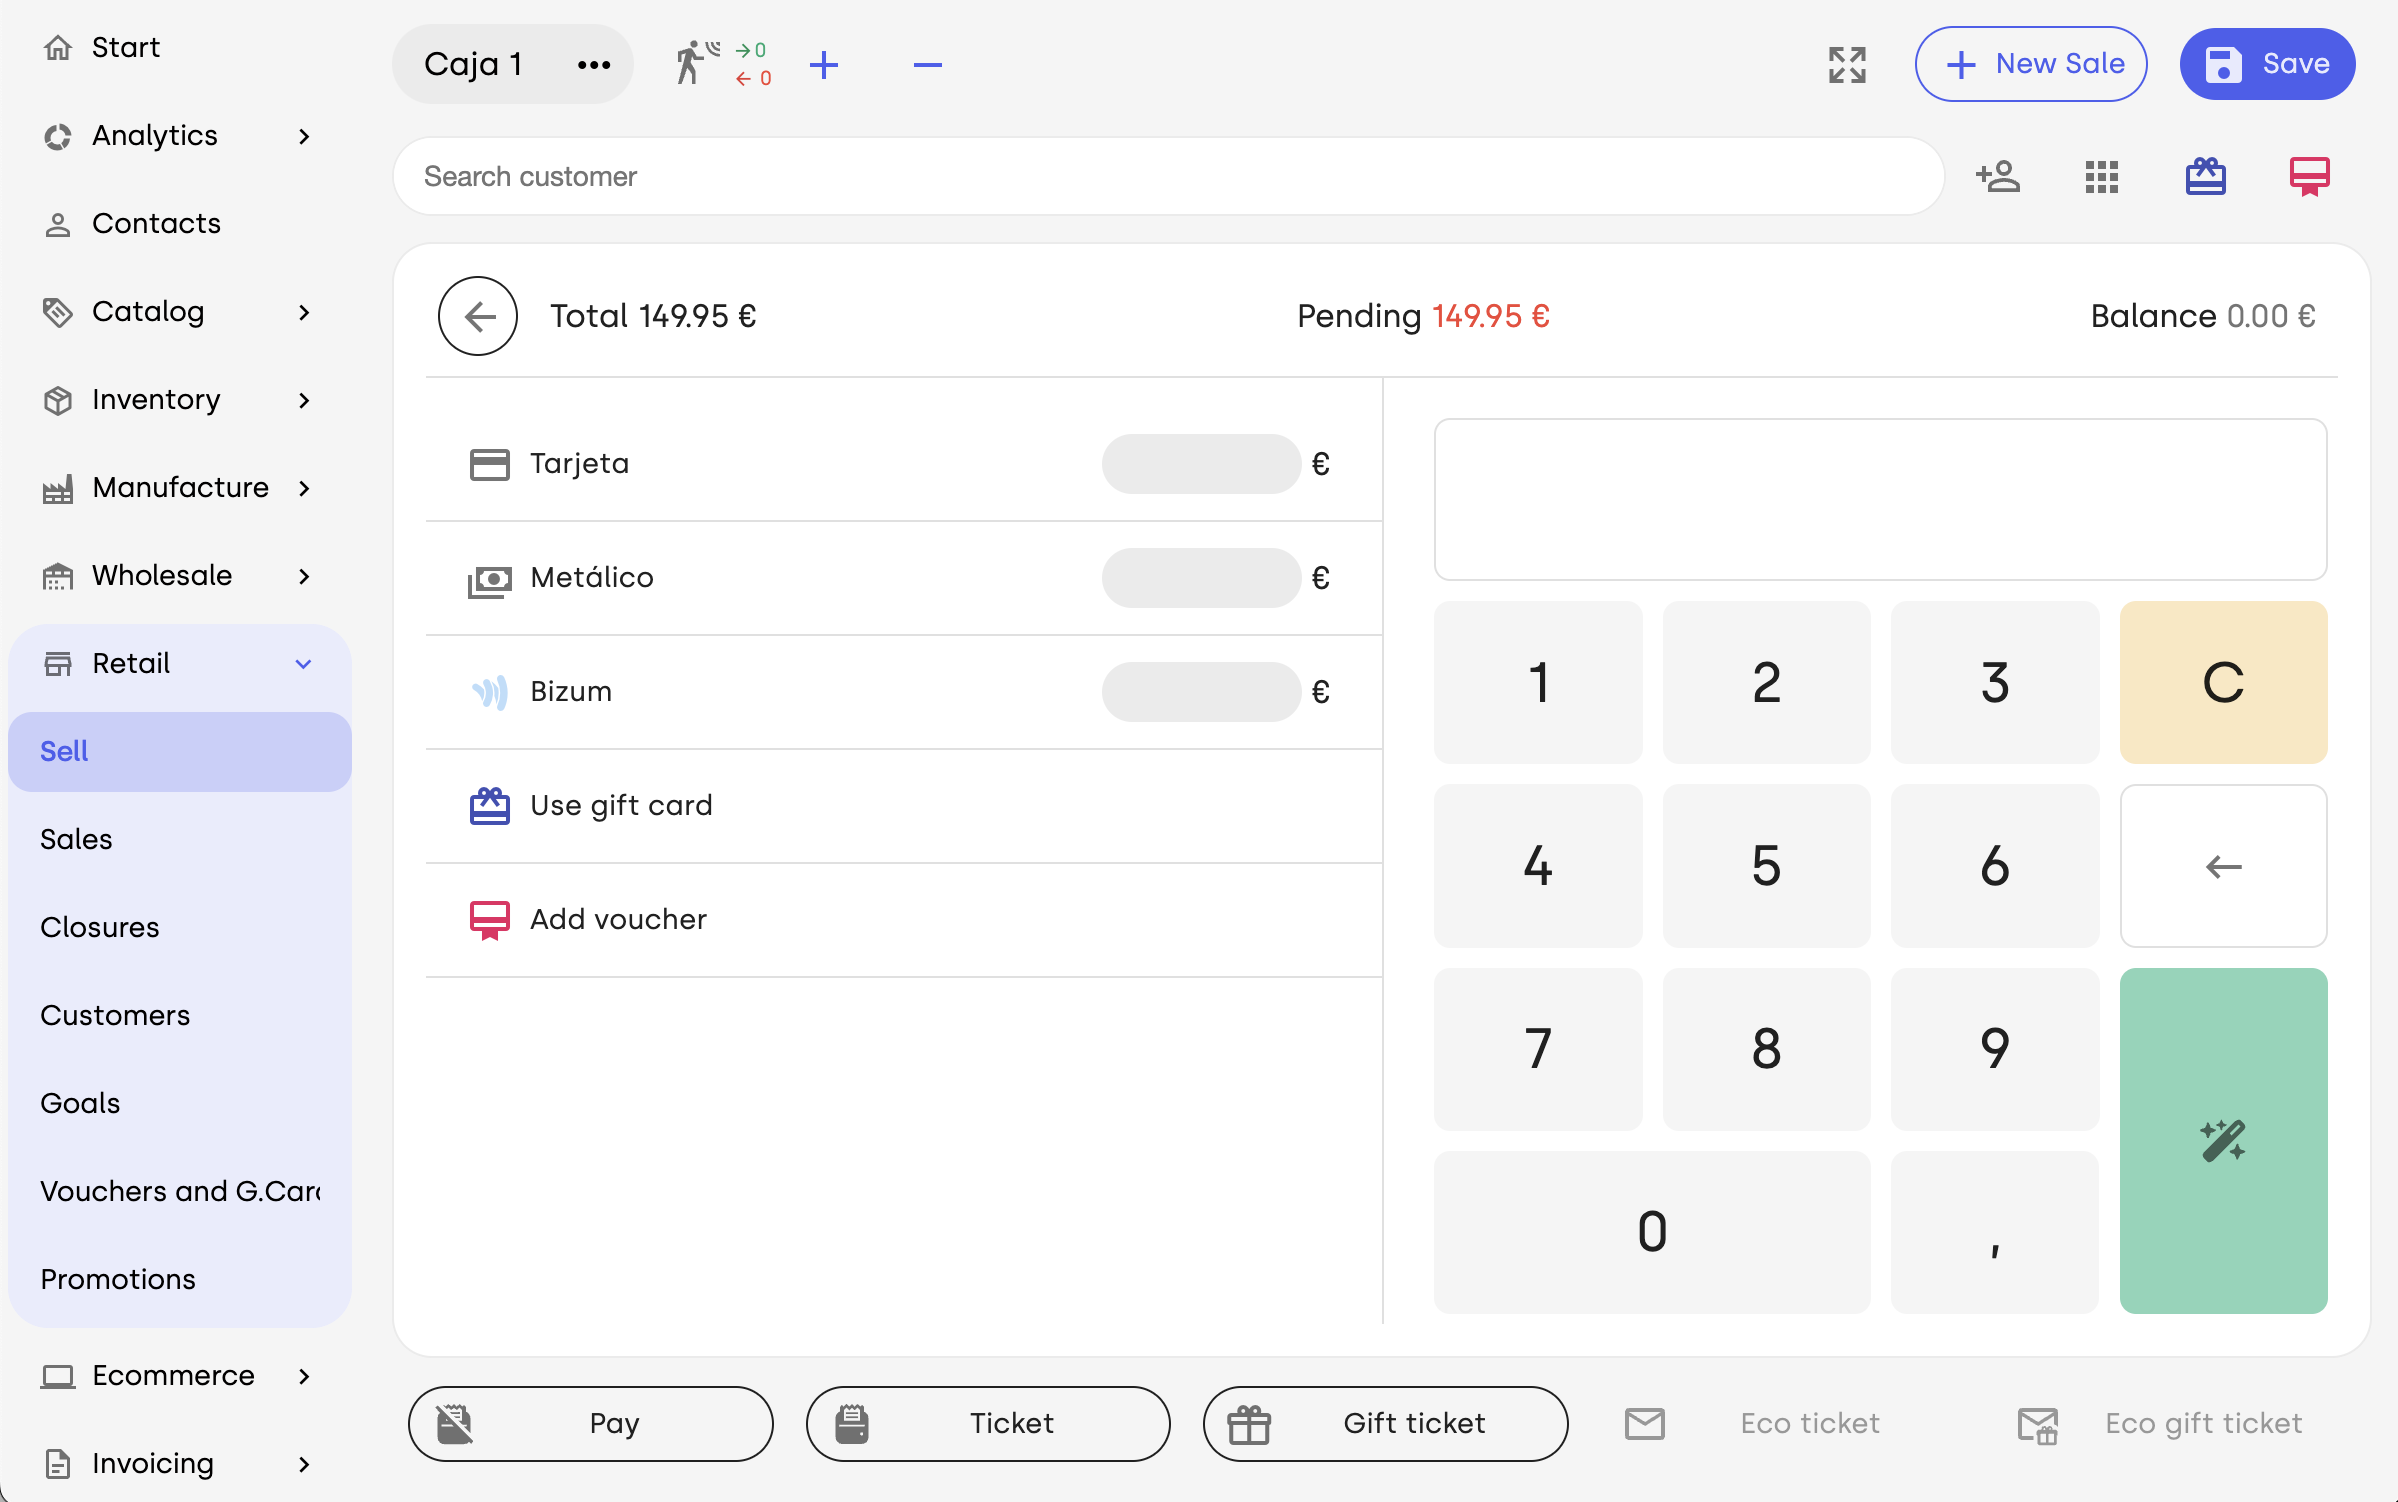Click the gift card icon in toolbar
Viewport: 2398px width, 1502px height.
click(2205, 177)
